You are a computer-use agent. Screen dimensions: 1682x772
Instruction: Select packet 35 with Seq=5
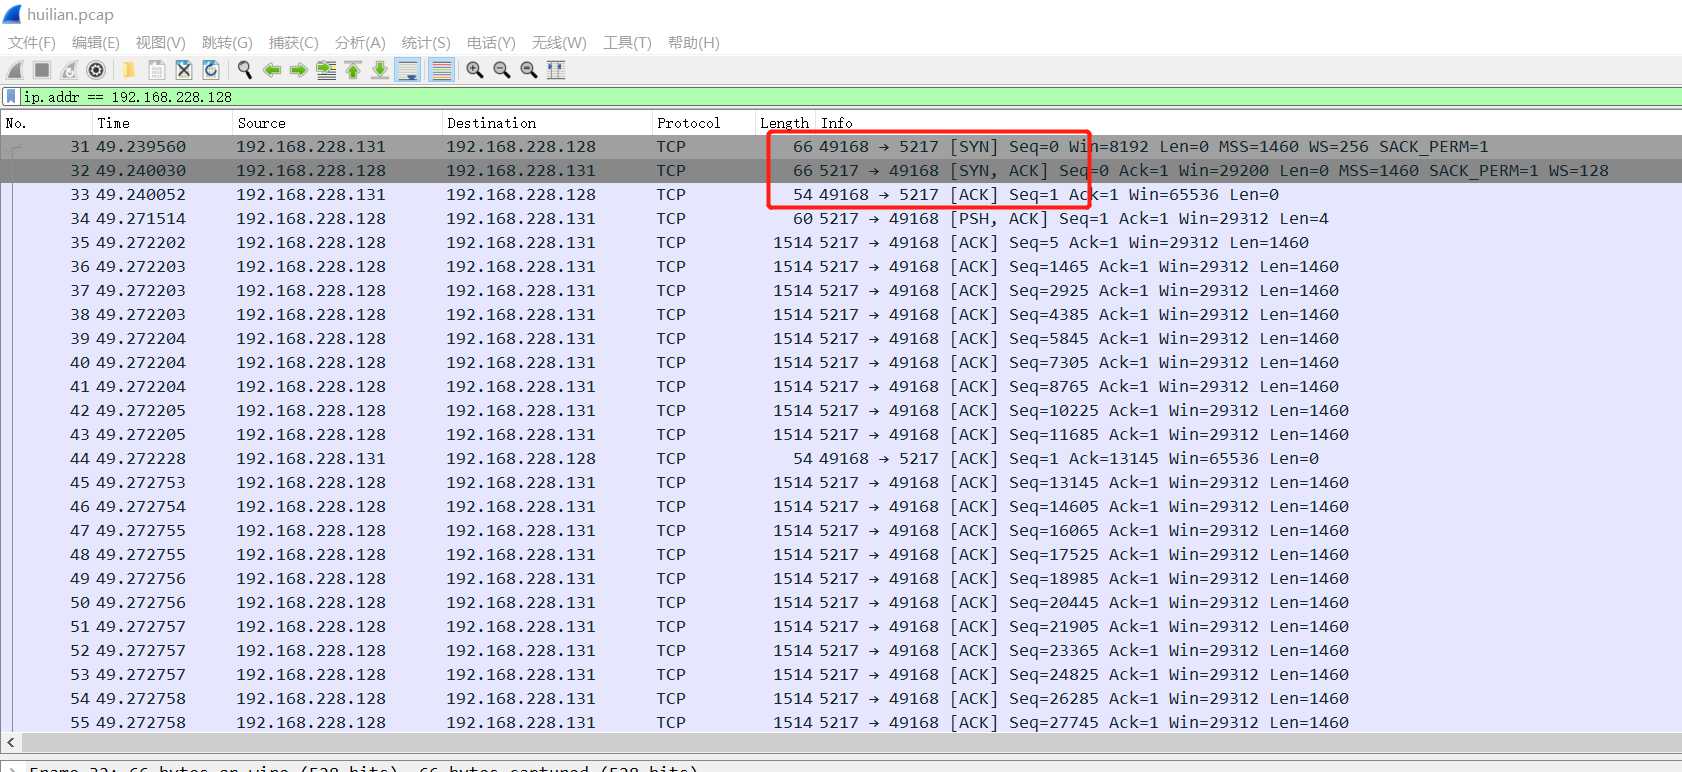[841, 243]
